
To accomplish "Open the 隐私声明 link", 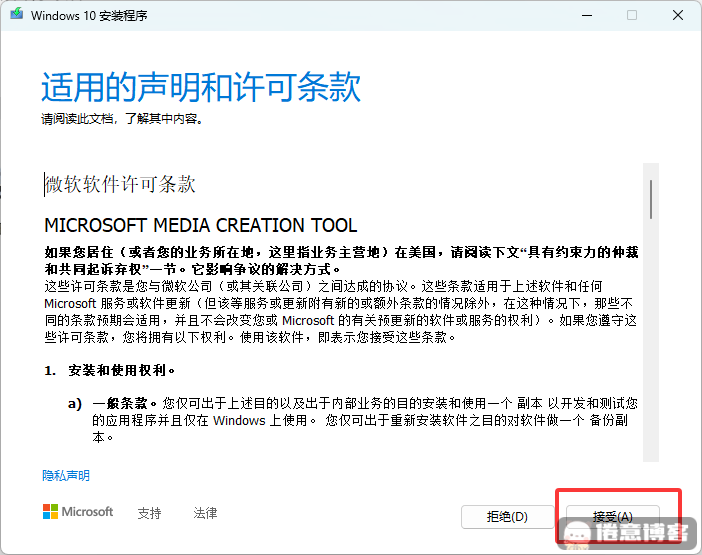I will [66, 476].
